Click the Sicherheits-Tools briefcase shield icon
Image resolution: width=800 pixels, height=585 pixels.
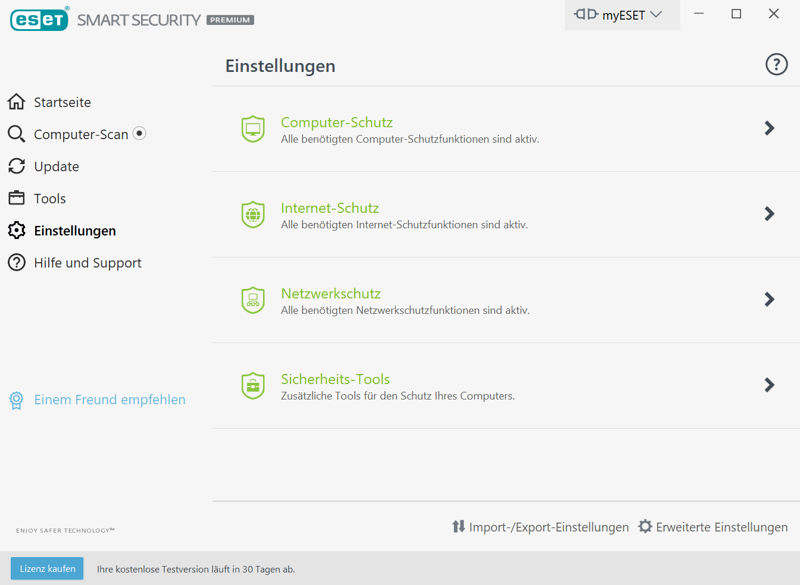[253, 385]
